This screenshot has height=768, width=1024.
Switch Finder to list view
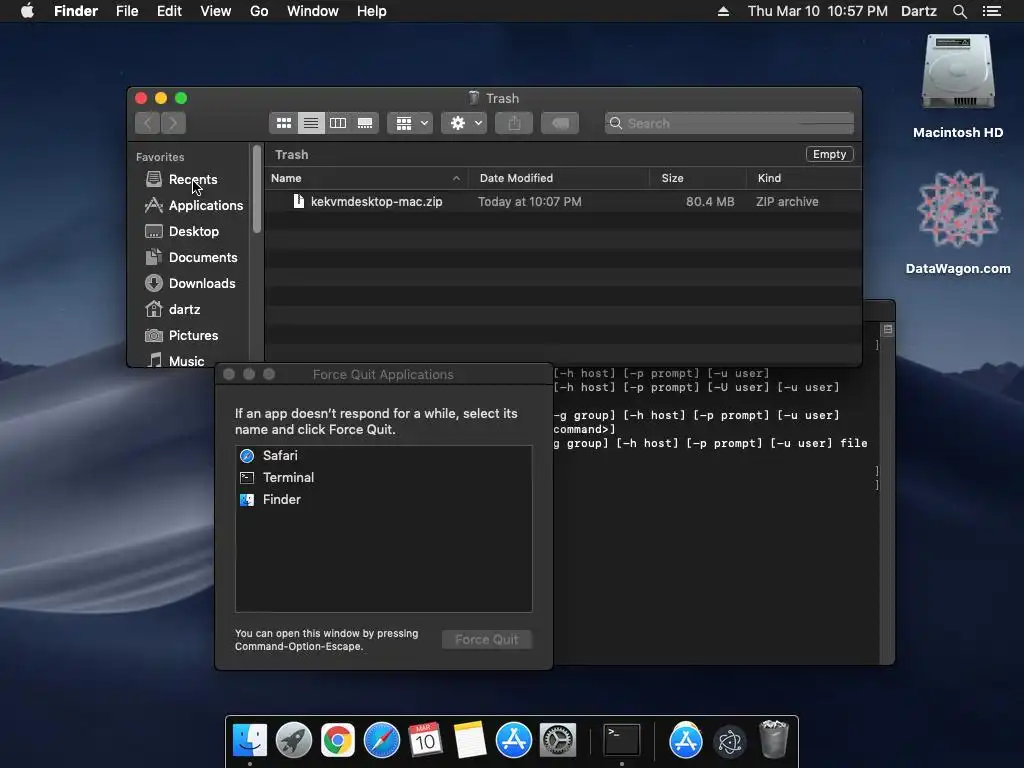pyautogui.click(x=311, y=123)
